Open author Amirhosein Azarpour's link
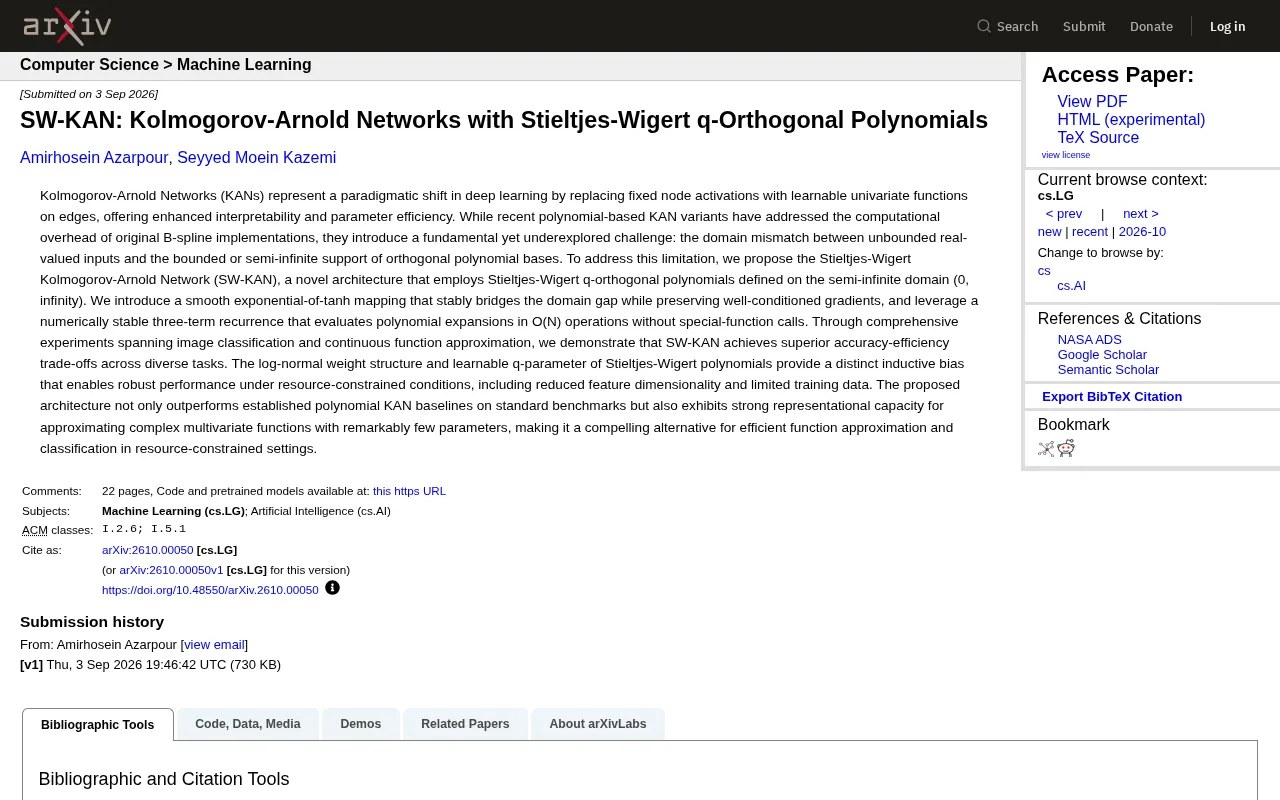Image resolution: width=1280 pixels, height=800 pixels. pyautogui.click(x=95, y=158)
